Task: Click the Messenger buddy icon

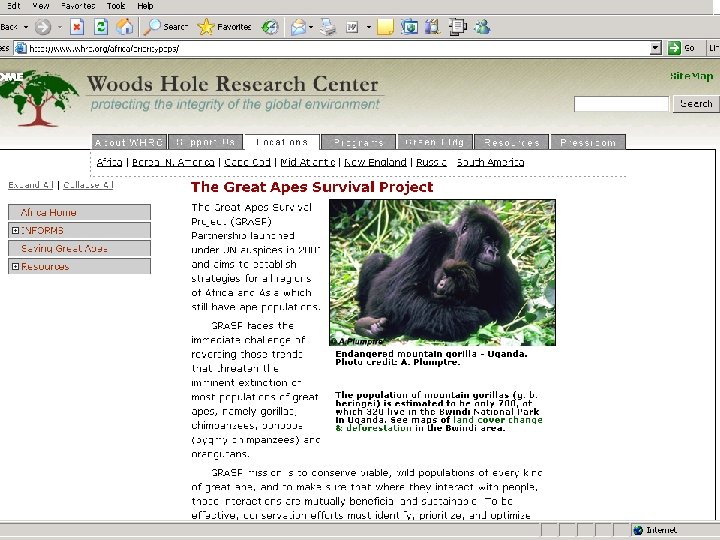Action: tap(483, 26)
